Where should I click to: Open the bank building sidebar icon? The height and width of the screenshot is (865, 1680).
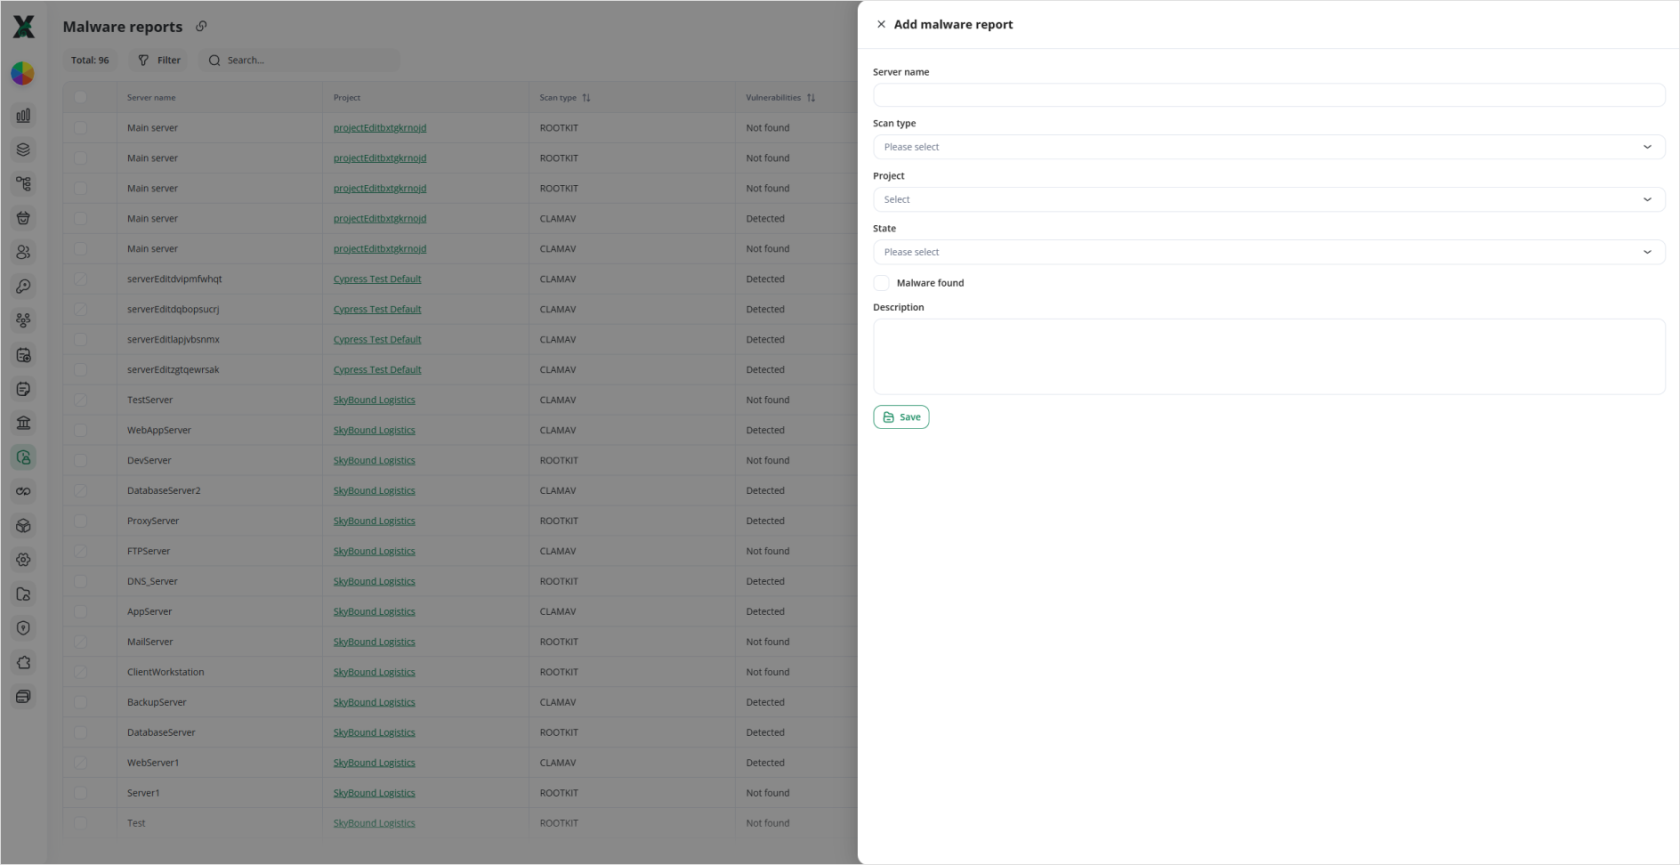pos(23,423)
